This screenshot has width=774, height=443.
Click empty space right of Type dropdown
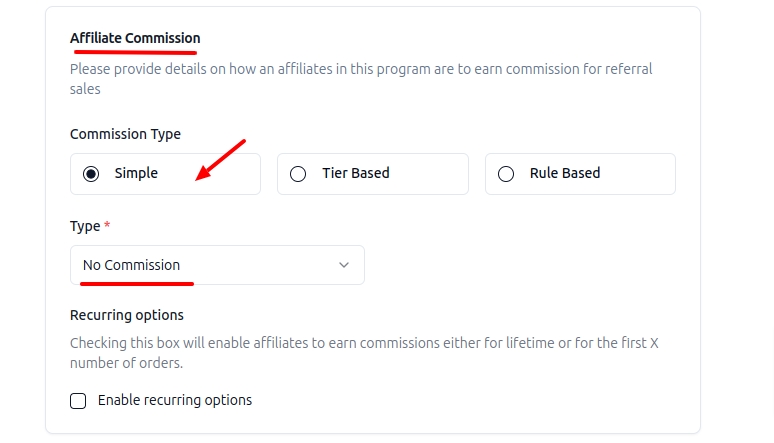coord(520,265)
